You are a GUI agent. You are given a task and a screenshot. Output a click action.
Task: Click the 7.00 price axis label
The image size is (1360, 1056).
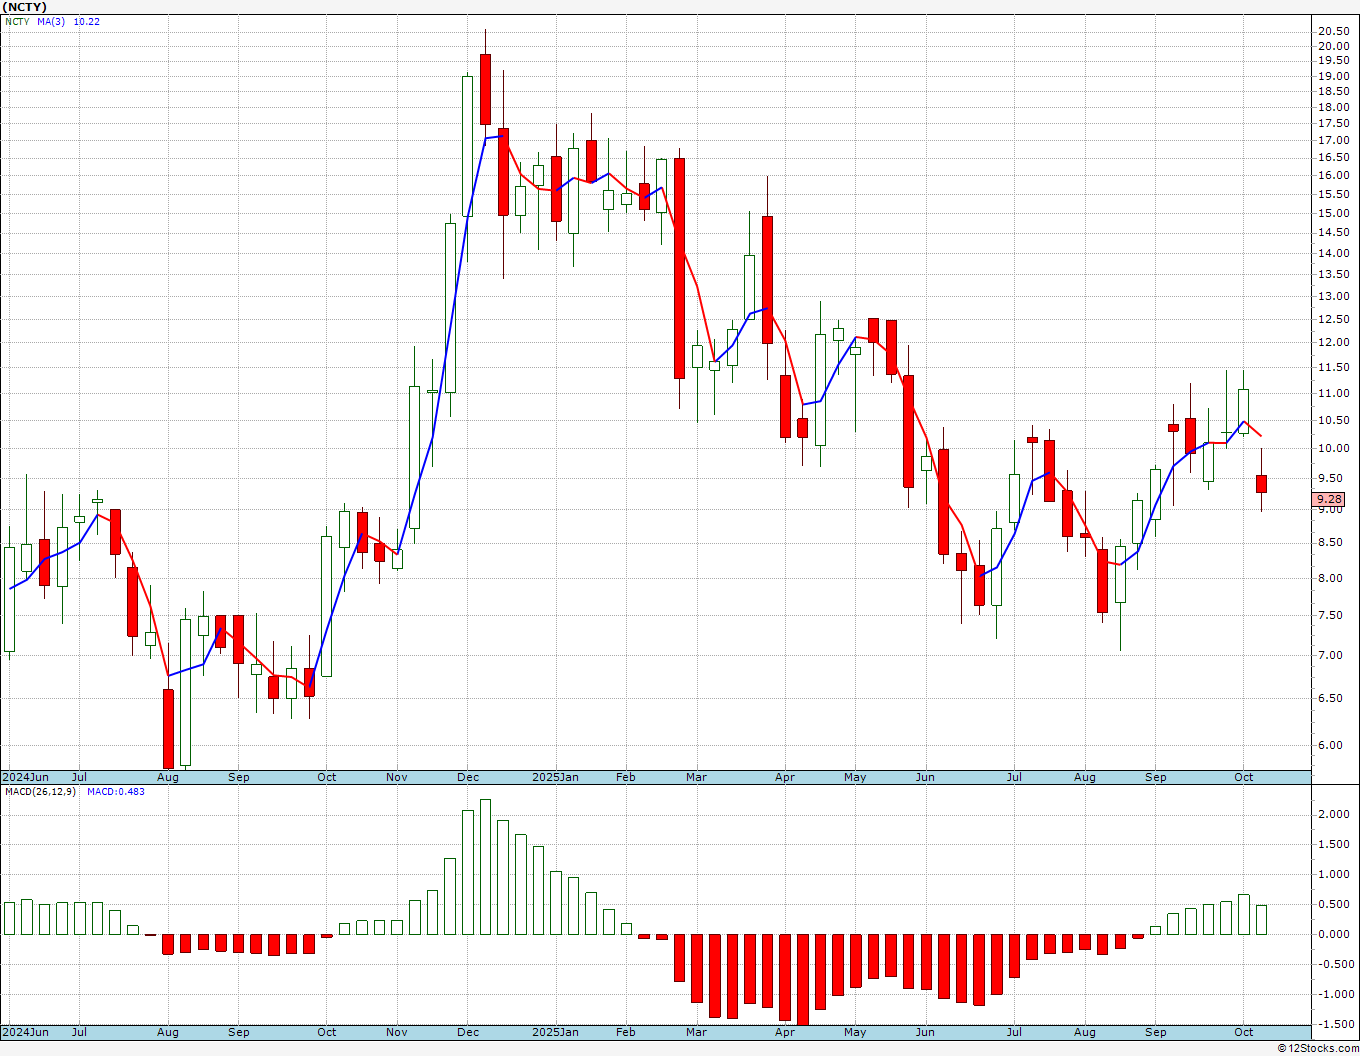tap(1329, 655)
